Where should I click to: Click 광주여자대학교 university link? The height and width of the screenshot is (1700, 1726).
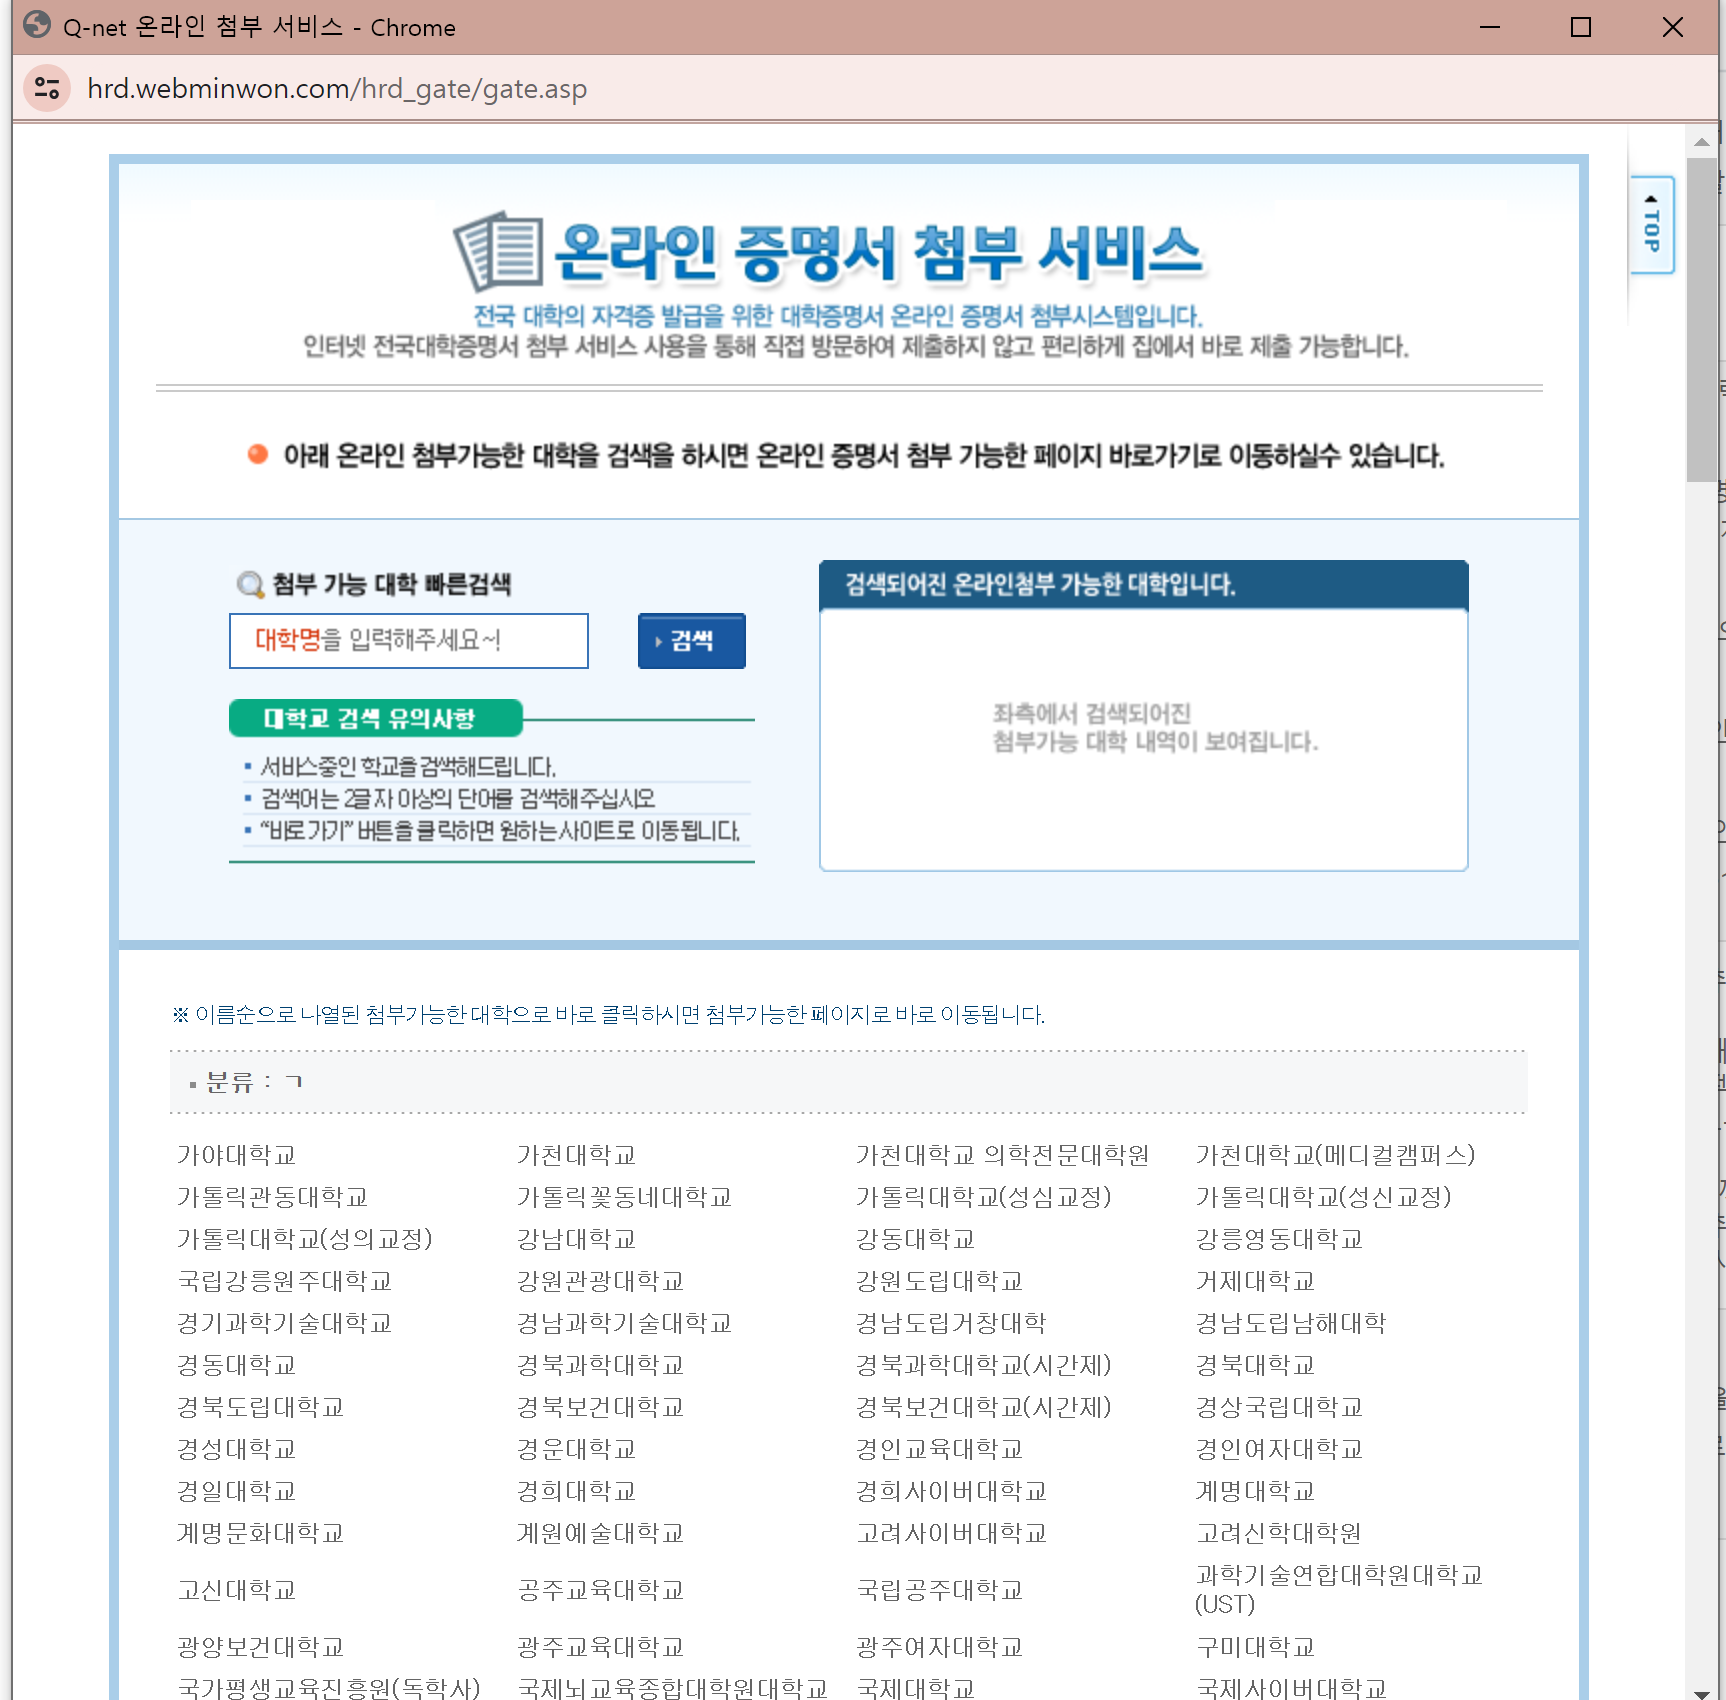tap(940, 1647)
